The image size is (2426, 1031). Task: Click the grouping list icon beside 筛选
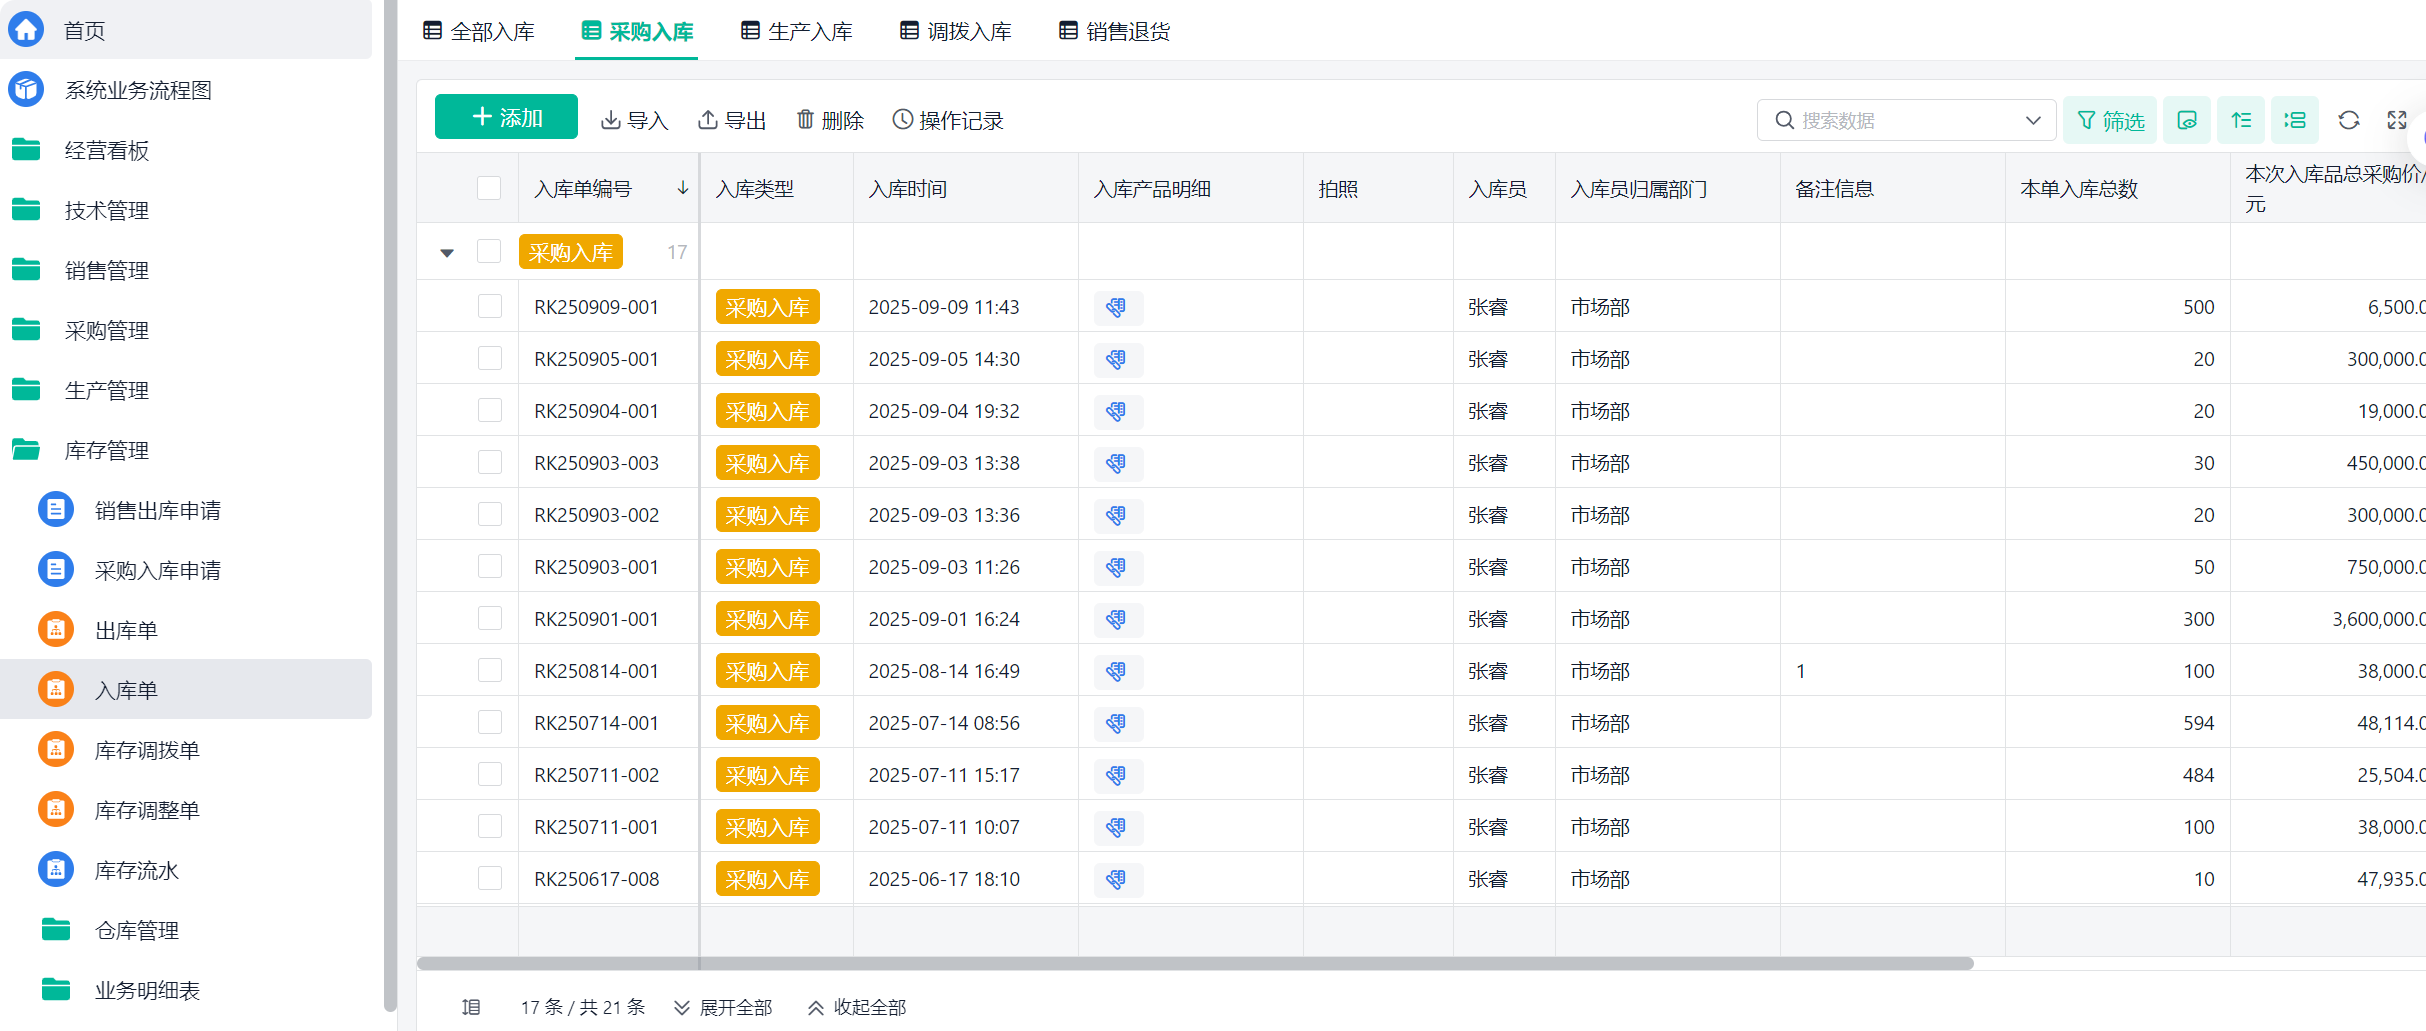click(x=2295, y=120)
